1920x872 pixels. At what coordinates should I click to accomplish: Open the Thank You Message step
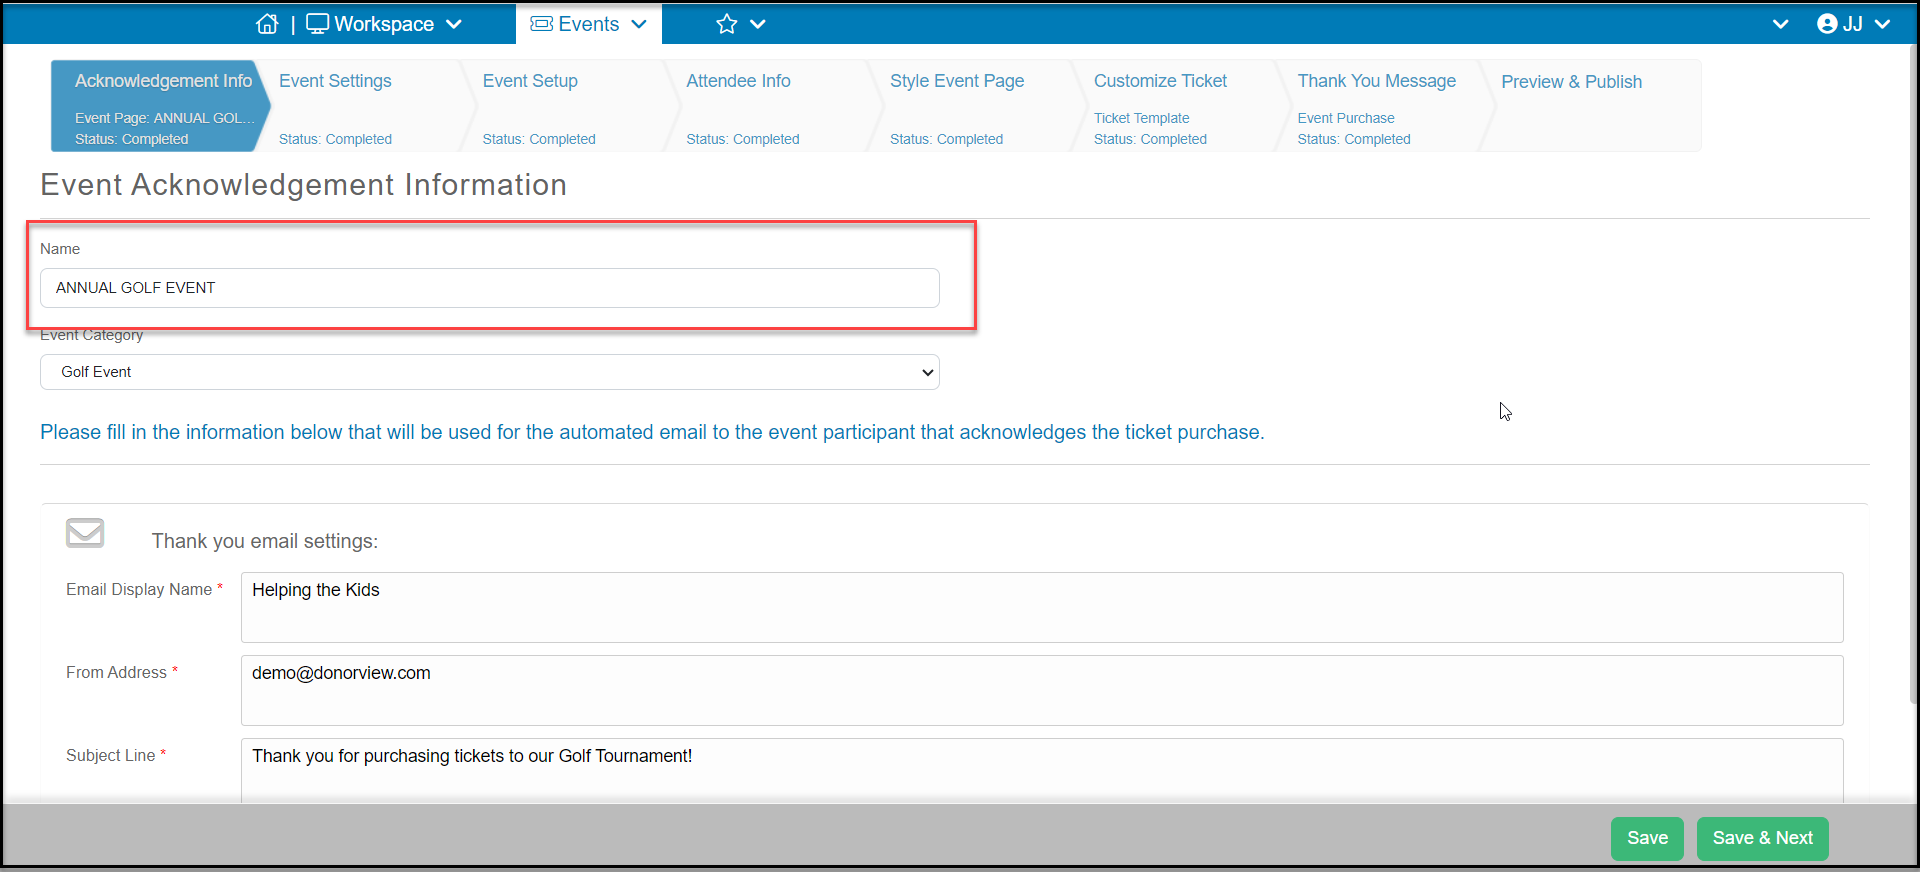click(1385, 105)
